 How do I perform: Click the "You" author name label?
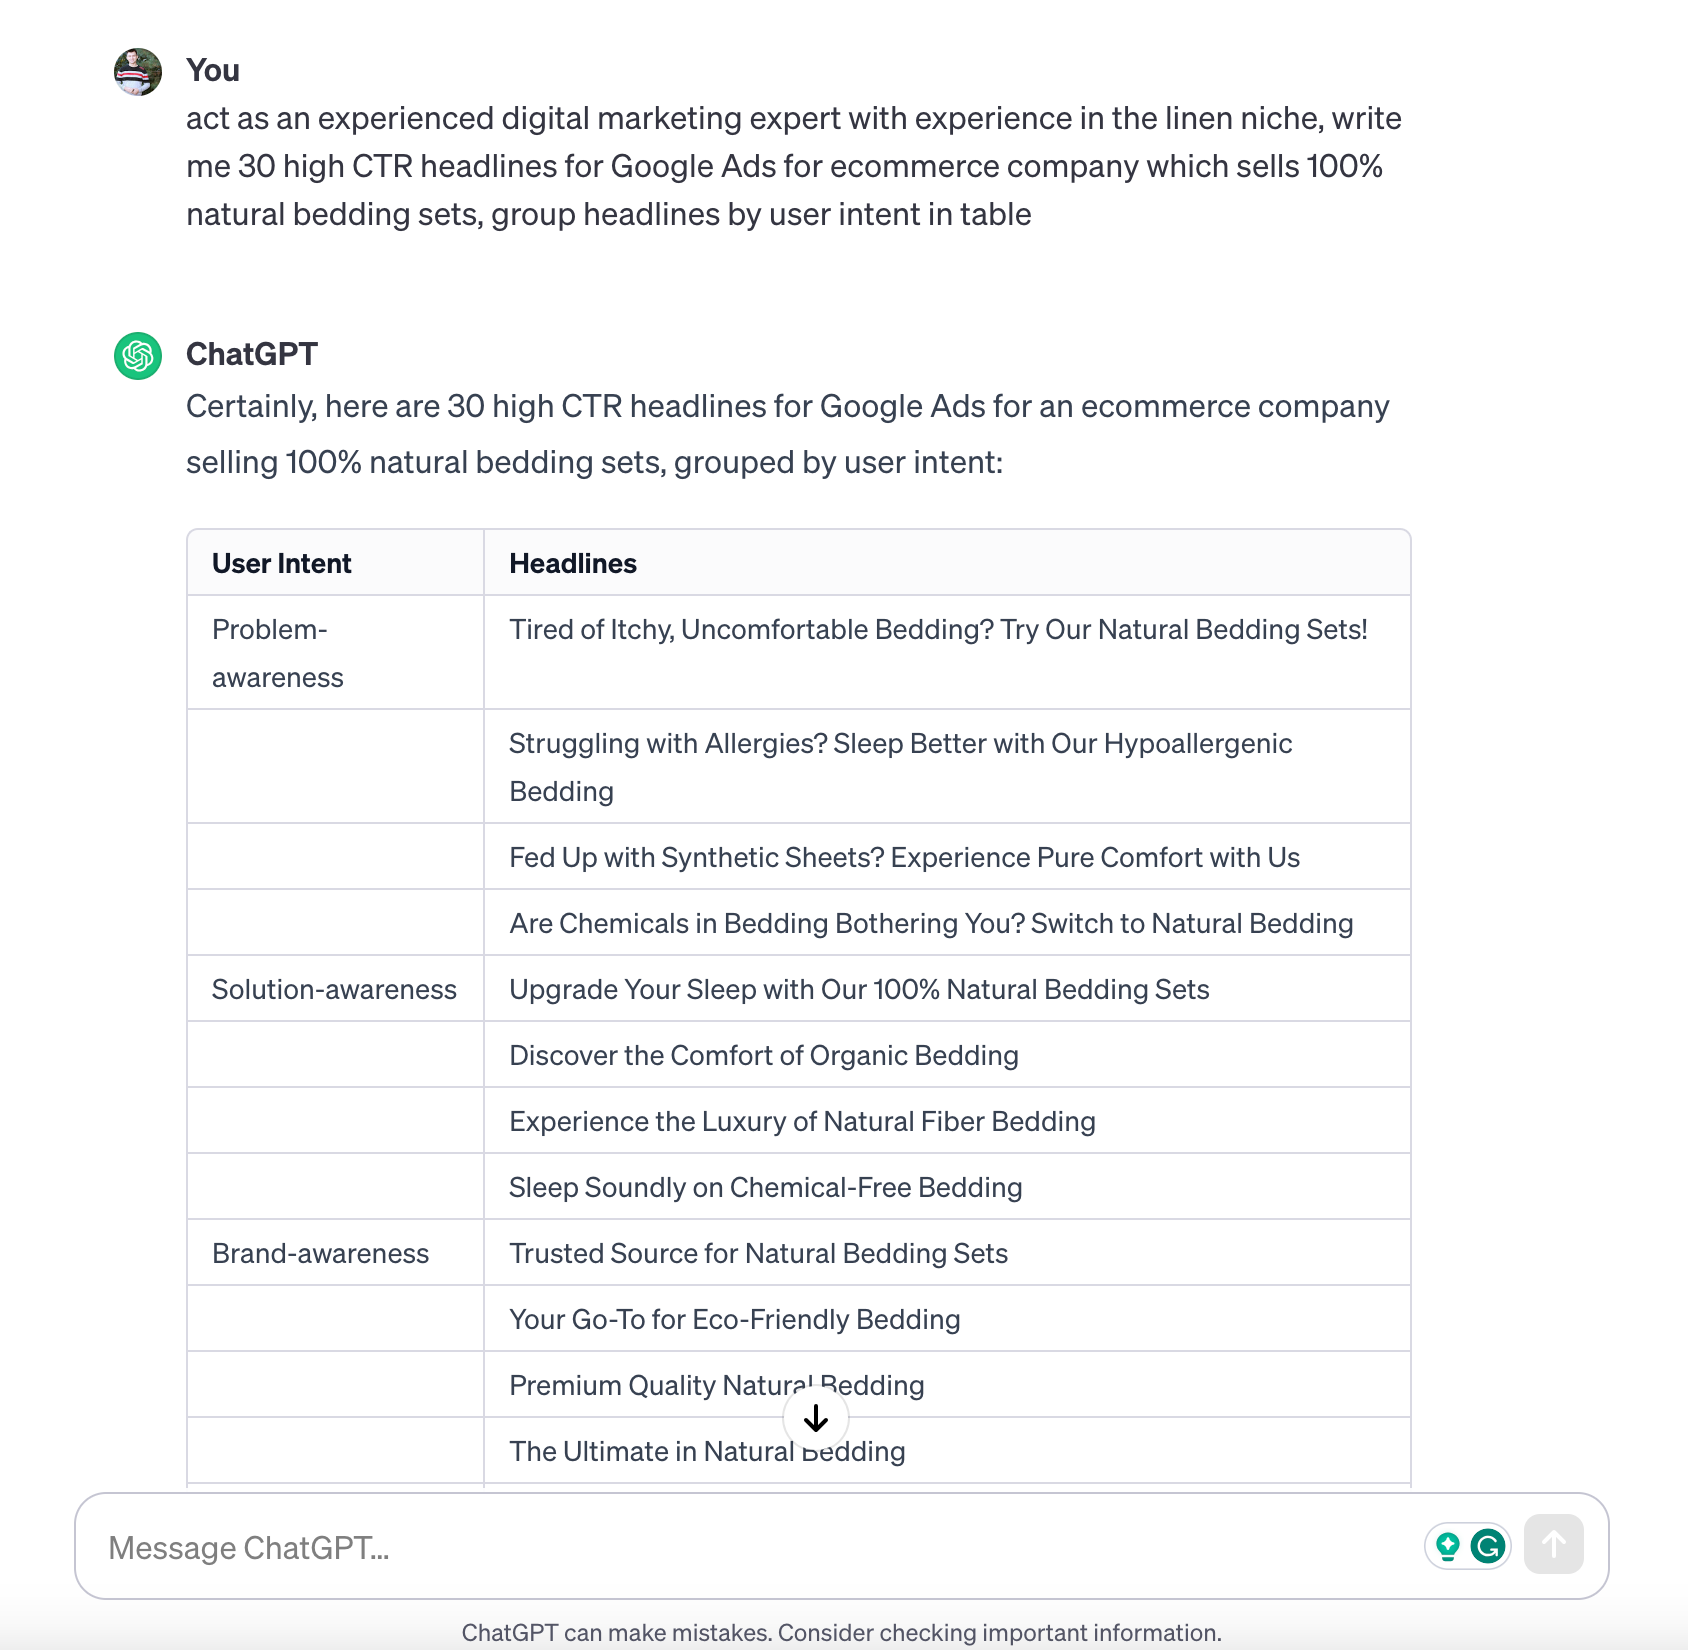[x=213, y=71]
